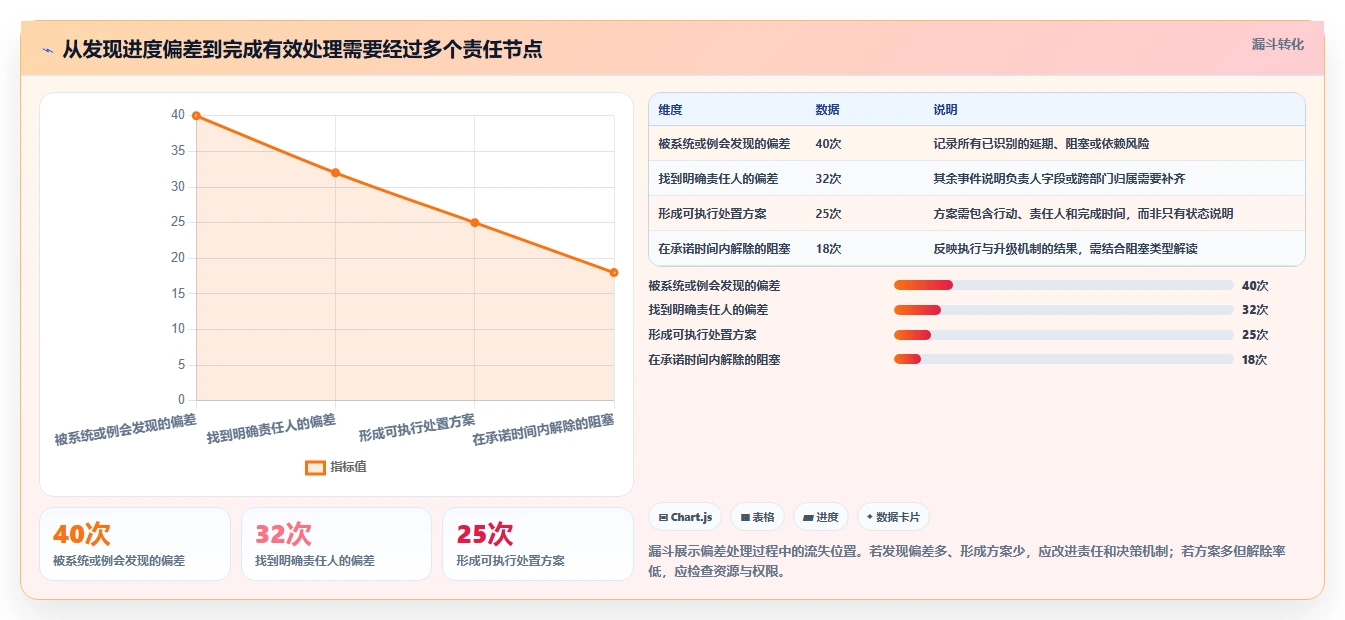
Task: Click x-axis label 被系统或例会发现的偏差 in chart
Action: click(125, 430)
